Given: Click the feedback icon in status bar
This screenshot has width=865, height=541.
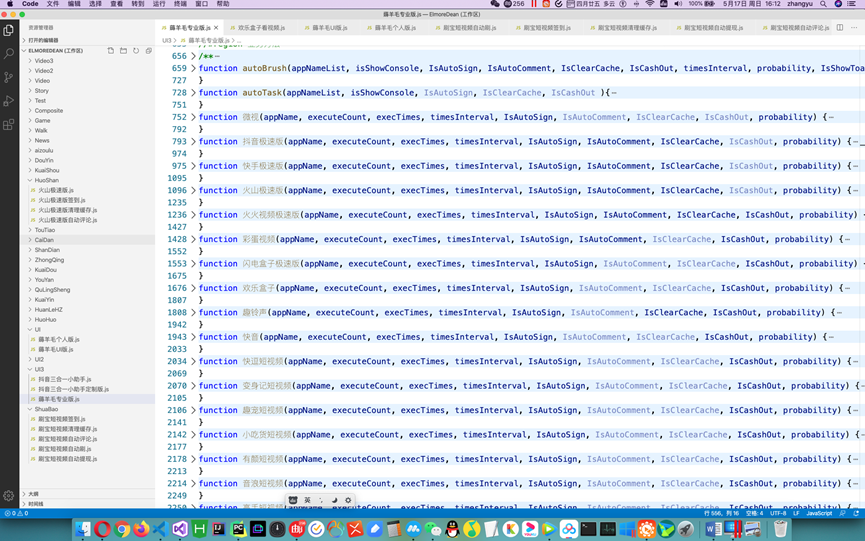Looking at the screenshot, I should [x=842, y=513].
